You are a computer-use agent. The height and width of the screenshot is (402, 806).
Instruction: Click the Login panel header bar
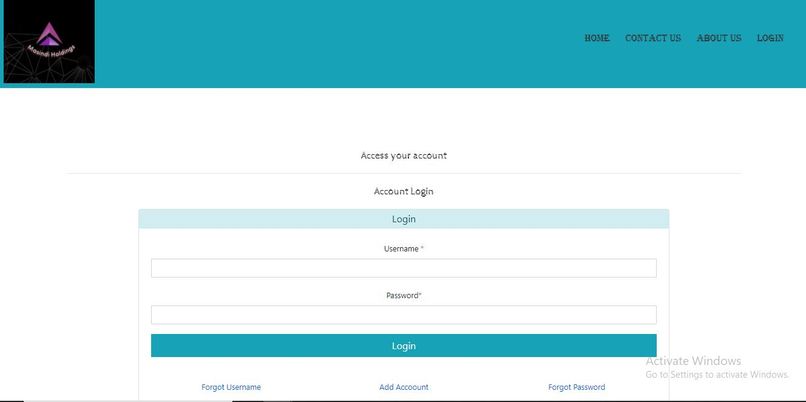[x=404, y=219]
